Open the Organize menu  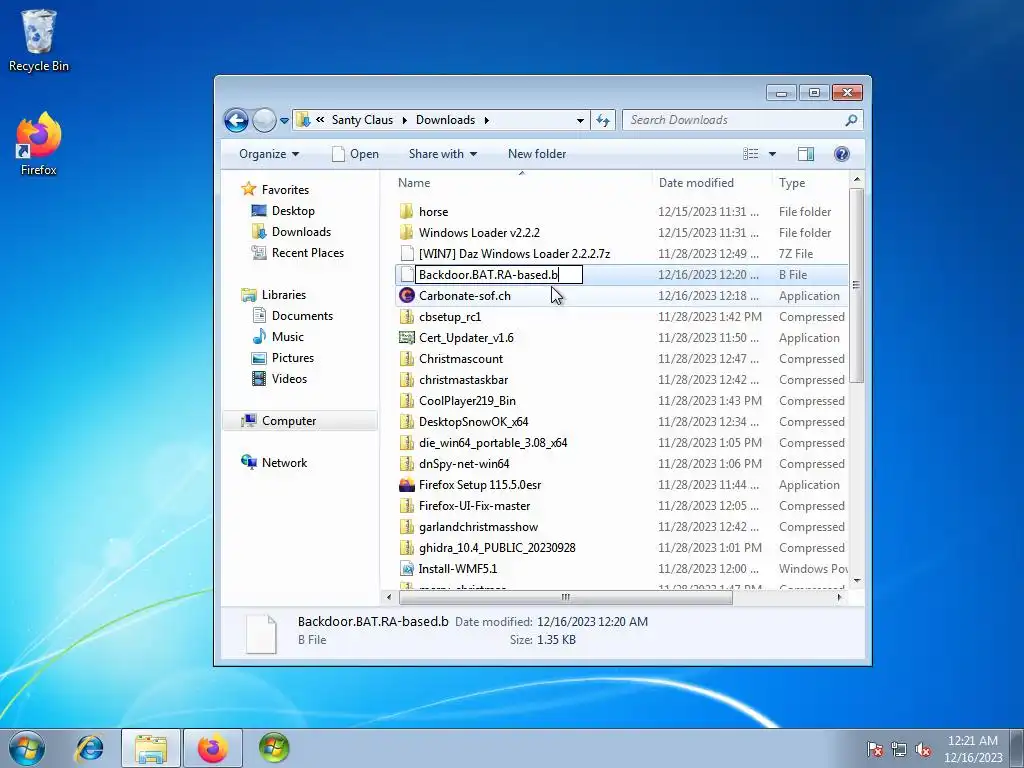click(269, 154)
